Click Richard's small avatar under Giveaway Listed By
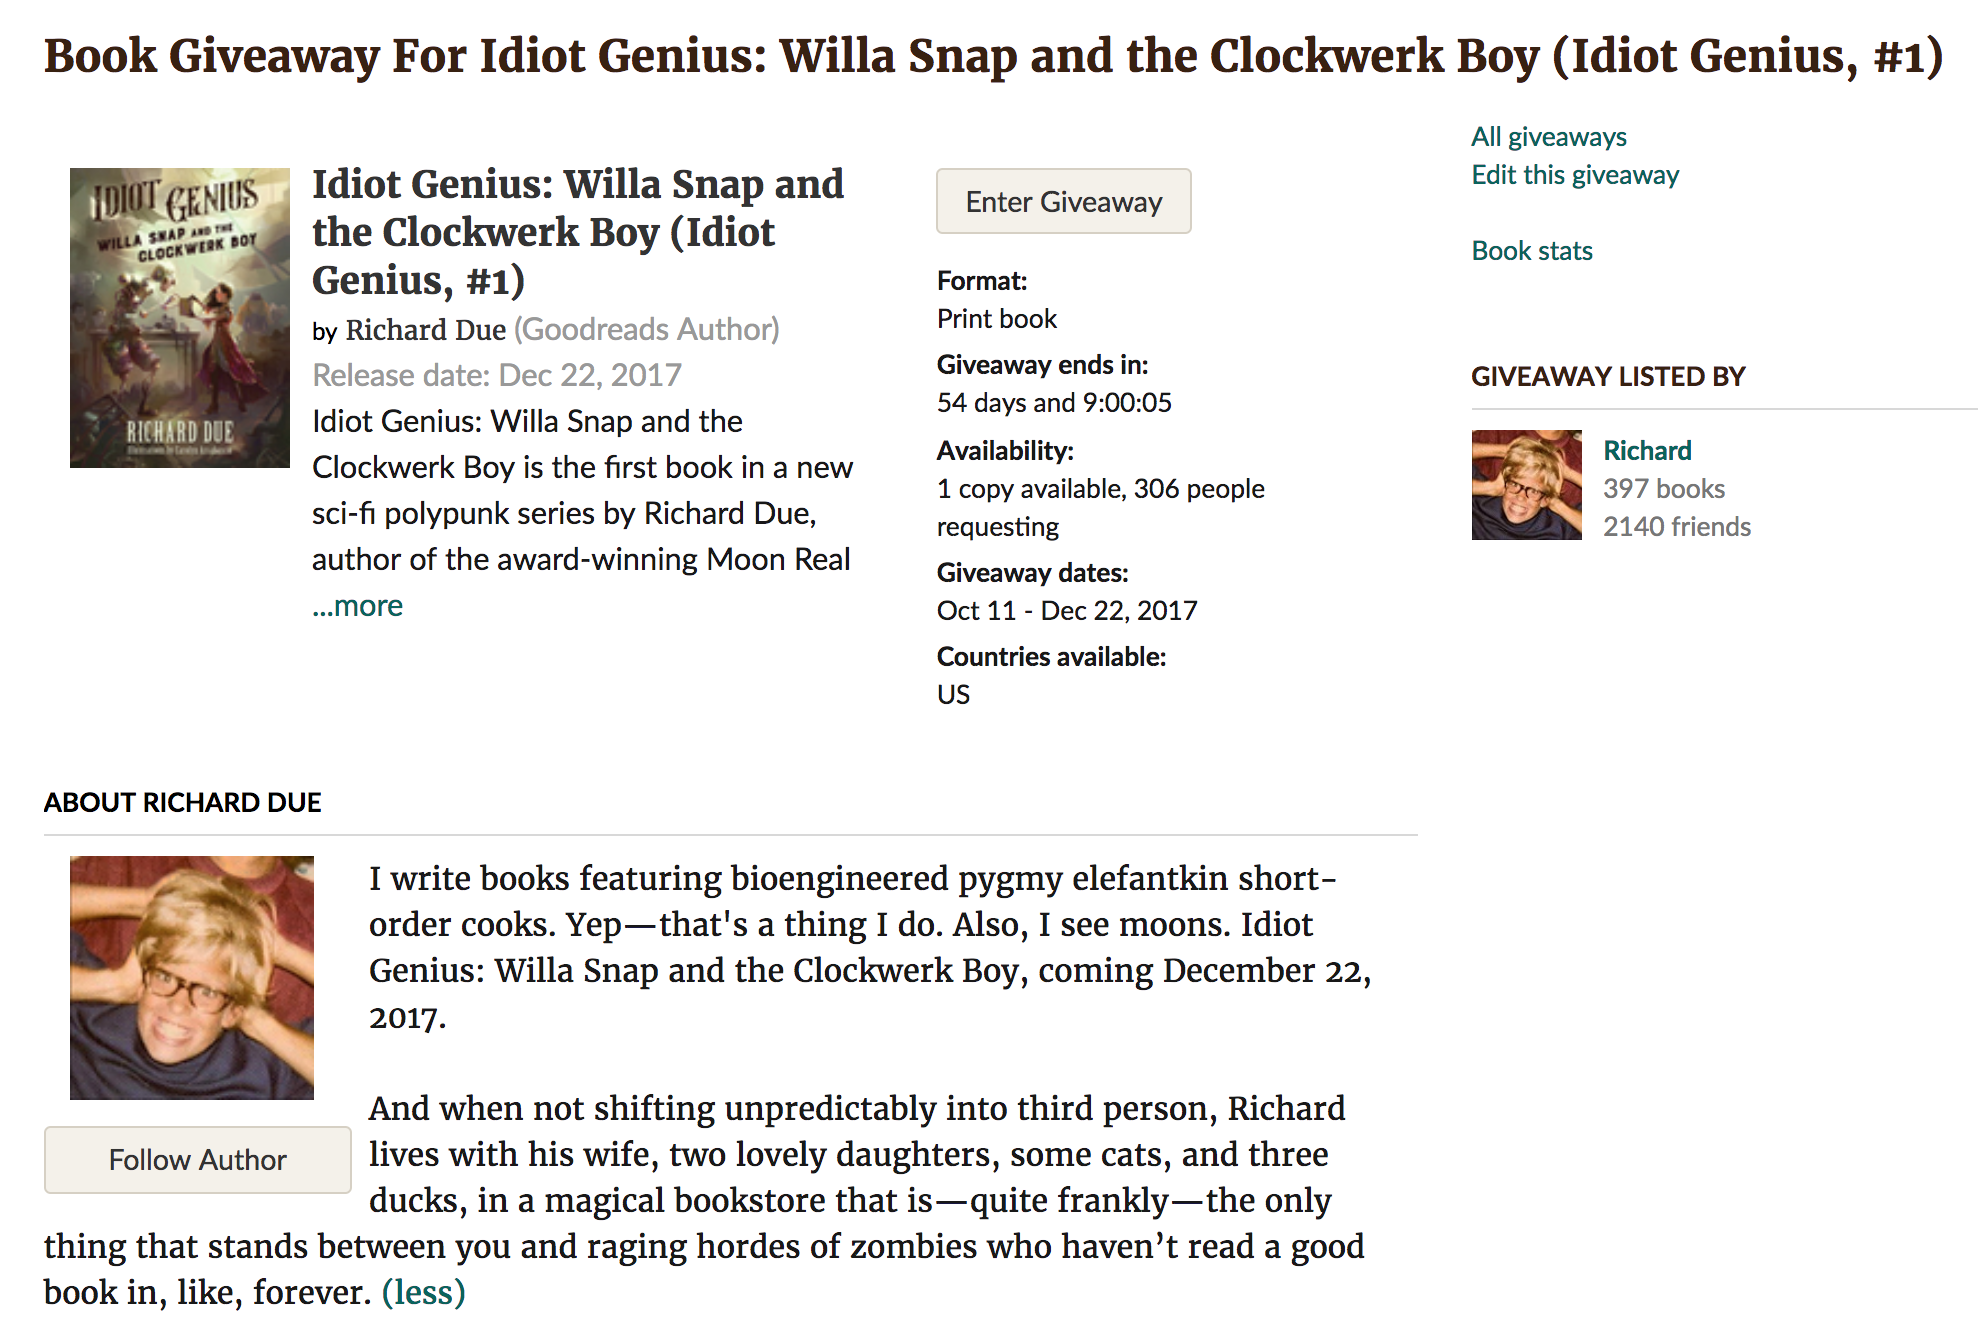The image size is (1978, 1336). [1526, 485]
